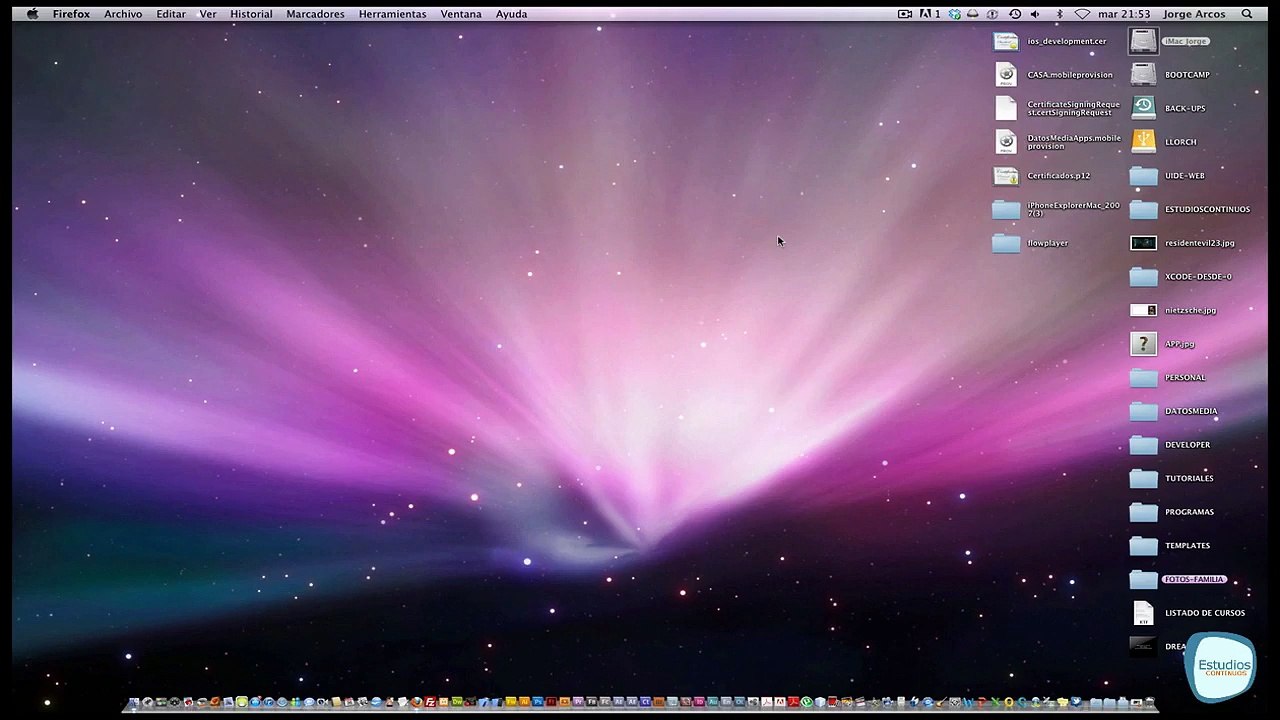1280x720 pixels.
Task: Open the Wi-Fi status menu
Action: click(x=1082, y=14)
